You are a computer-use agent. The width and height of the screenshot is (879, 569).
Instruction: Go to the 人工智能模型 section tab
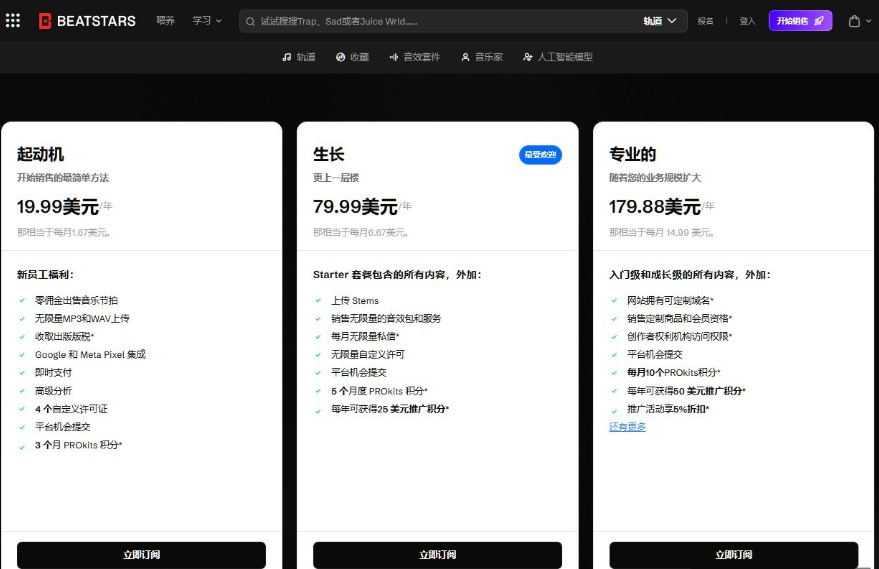558,57
